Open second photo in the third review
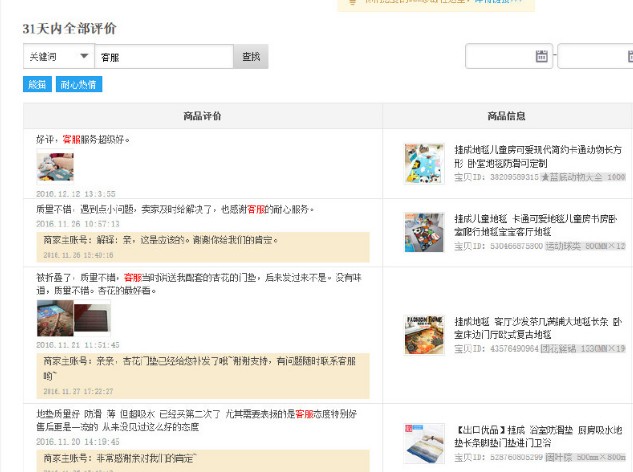Screen dimensions: 633x472 92,318
